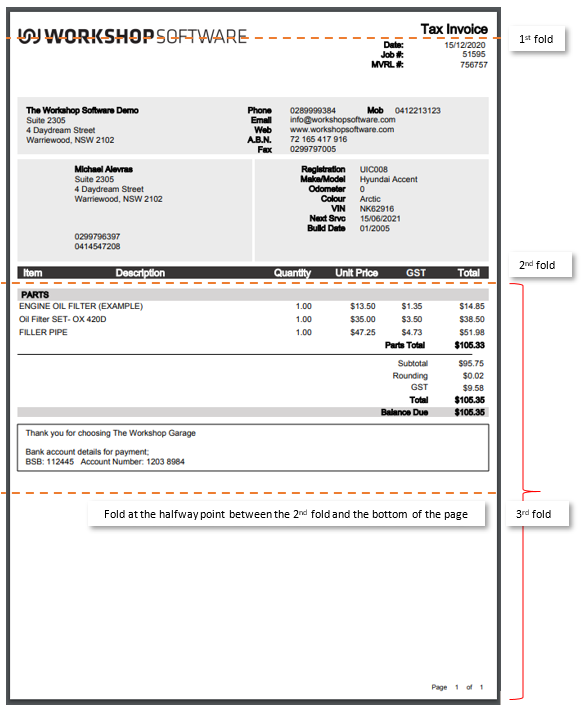Click the Quantity column header
The image size is (588, 716).
[292, 273]
